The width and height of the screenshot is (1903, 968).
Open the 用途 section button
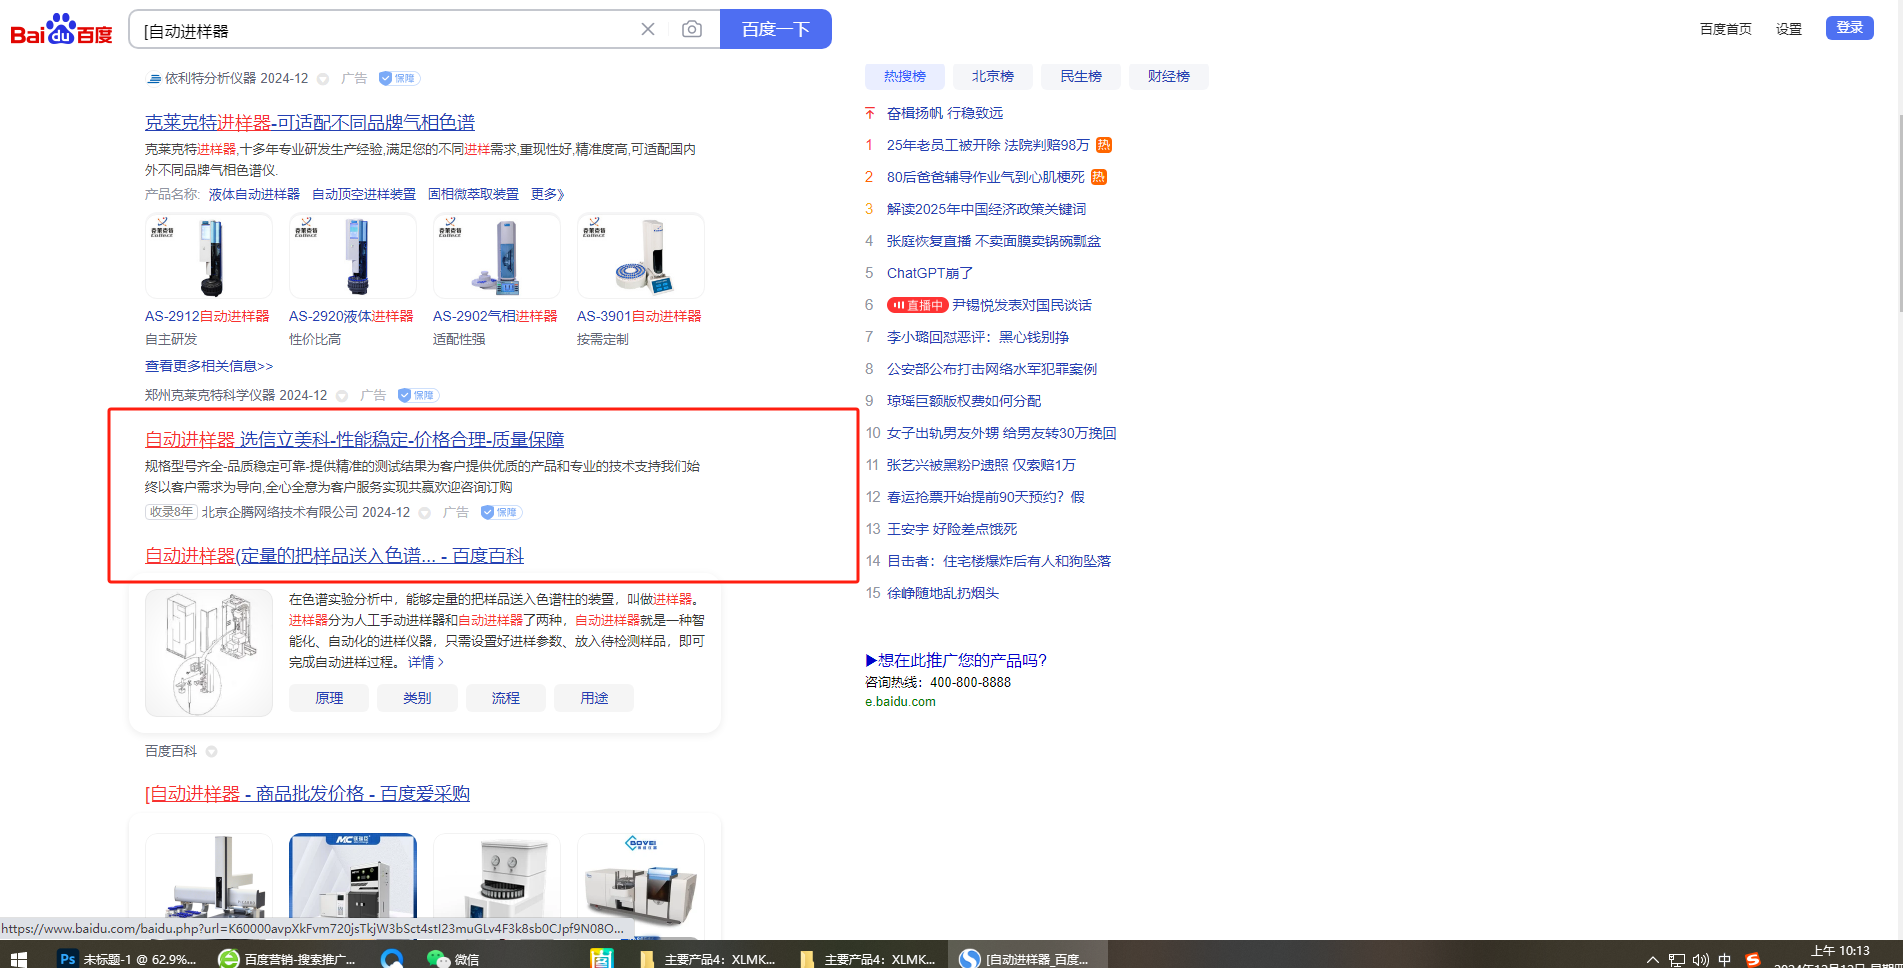click(x=594, y=698)
